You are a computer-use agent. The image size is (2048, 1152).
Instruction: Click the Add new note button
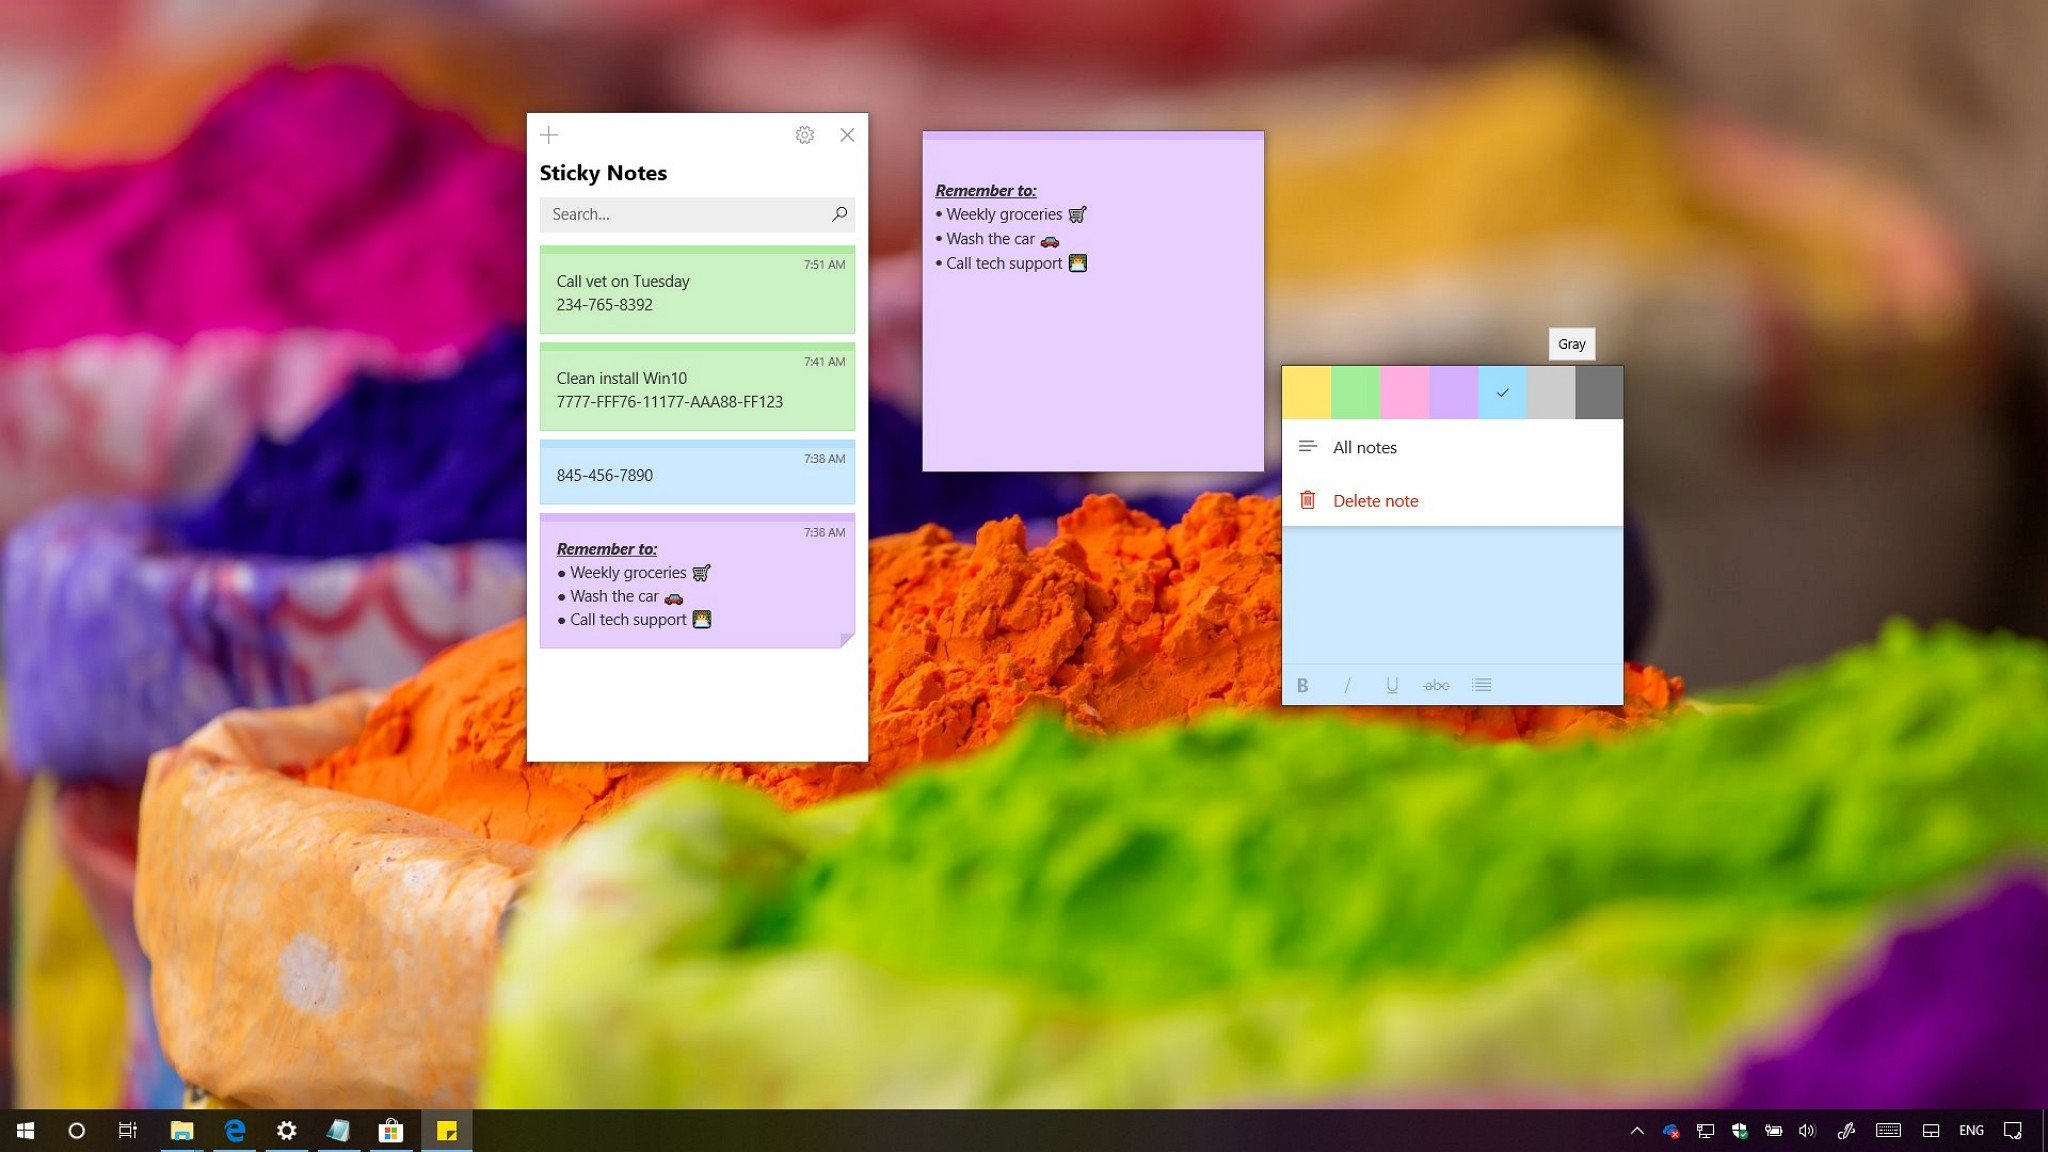[547, 134]
